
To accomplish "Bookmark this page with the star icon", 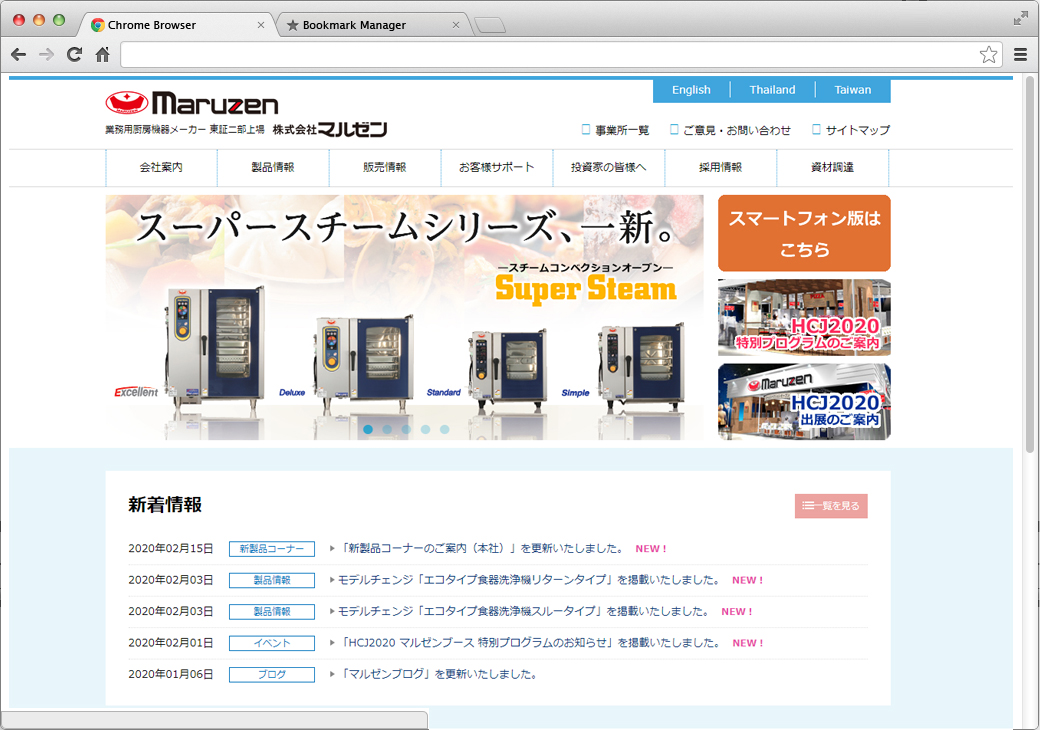I will coord(988,55).
